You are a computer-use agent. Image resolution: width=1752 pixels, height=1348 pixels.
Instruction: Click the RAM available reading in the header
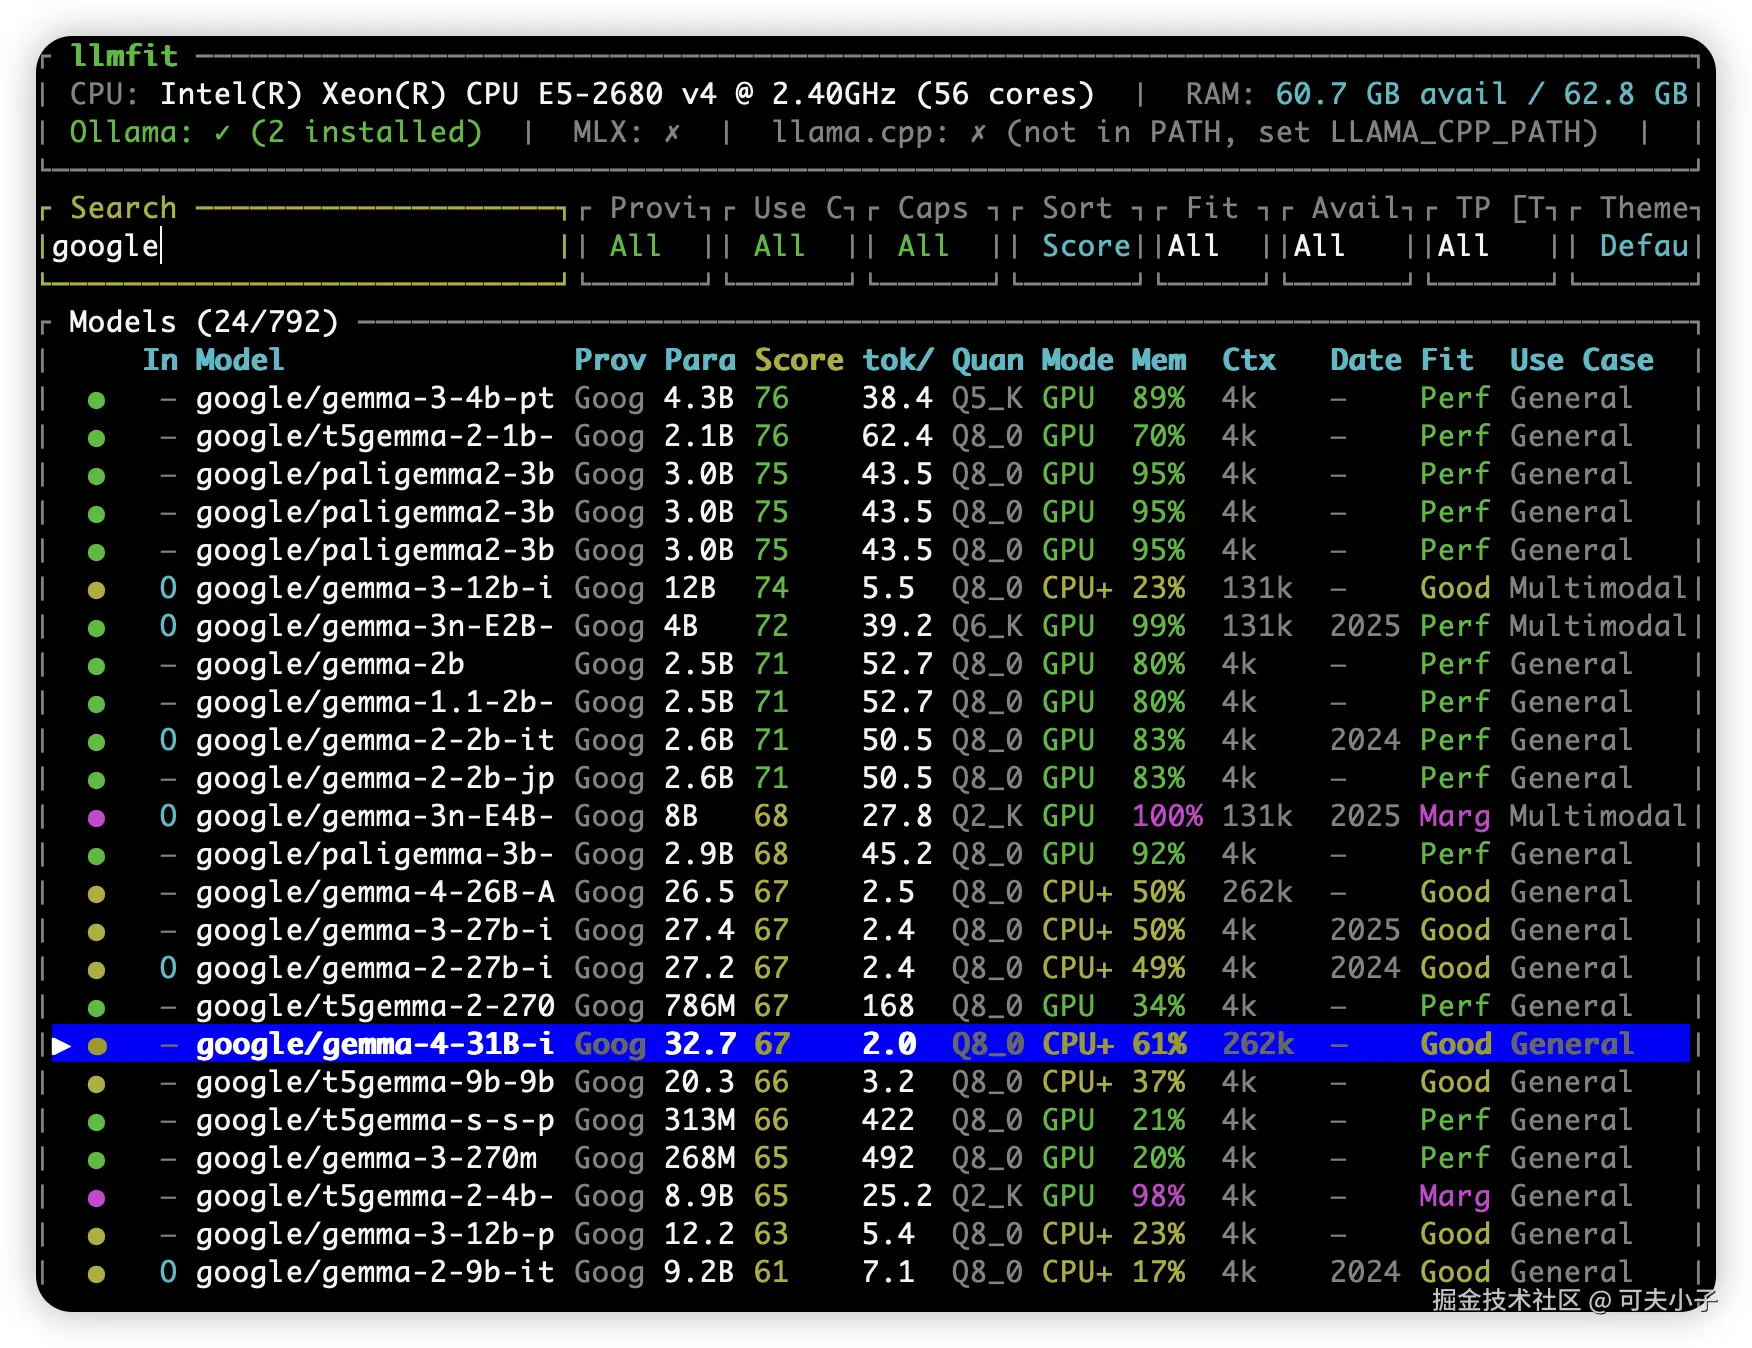point(1482,94)
